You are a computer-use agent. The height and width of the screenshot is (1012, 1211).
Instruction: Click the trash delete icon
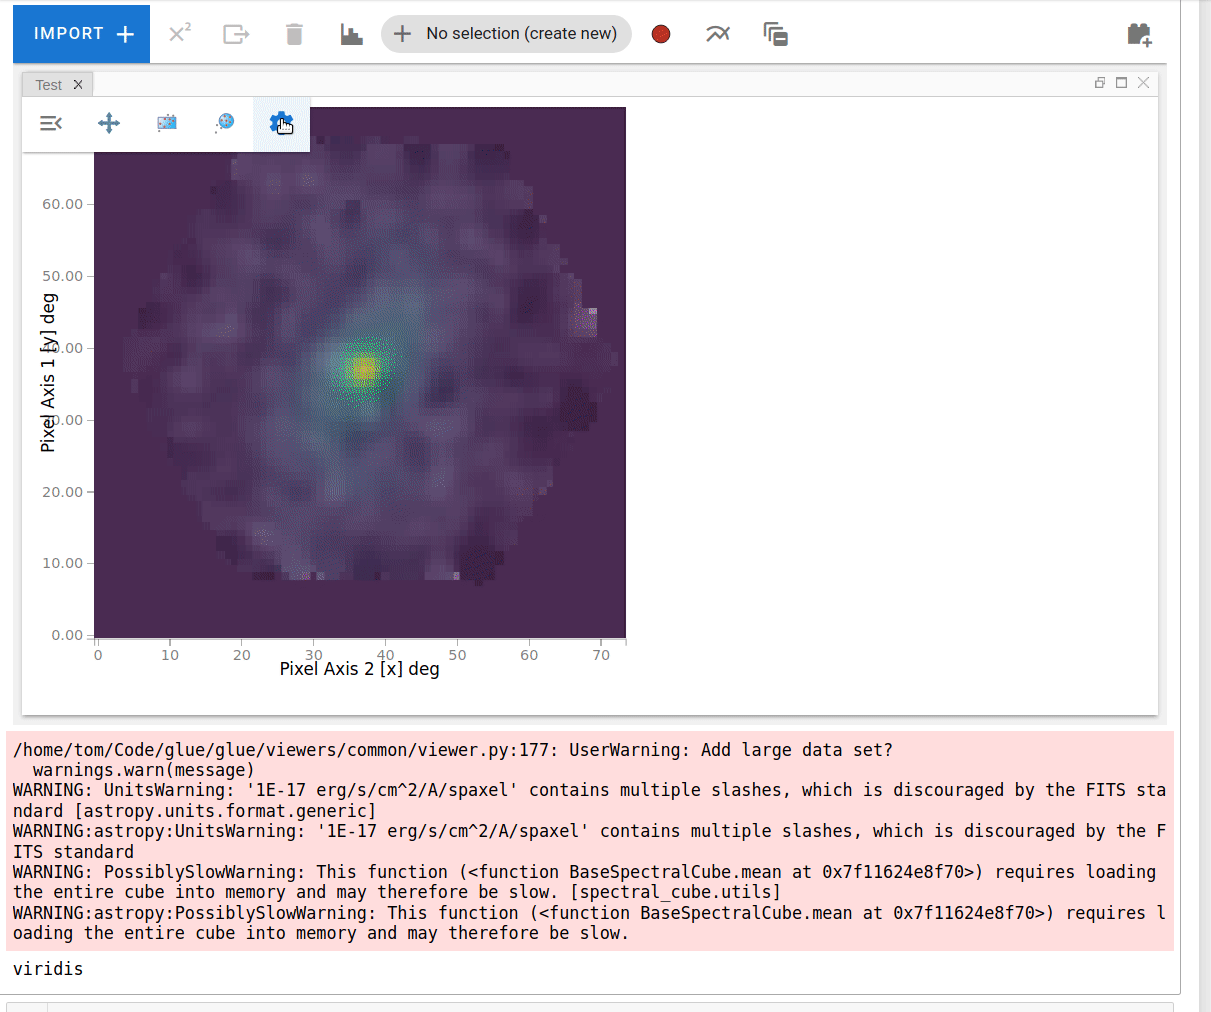tap(294, 34)
